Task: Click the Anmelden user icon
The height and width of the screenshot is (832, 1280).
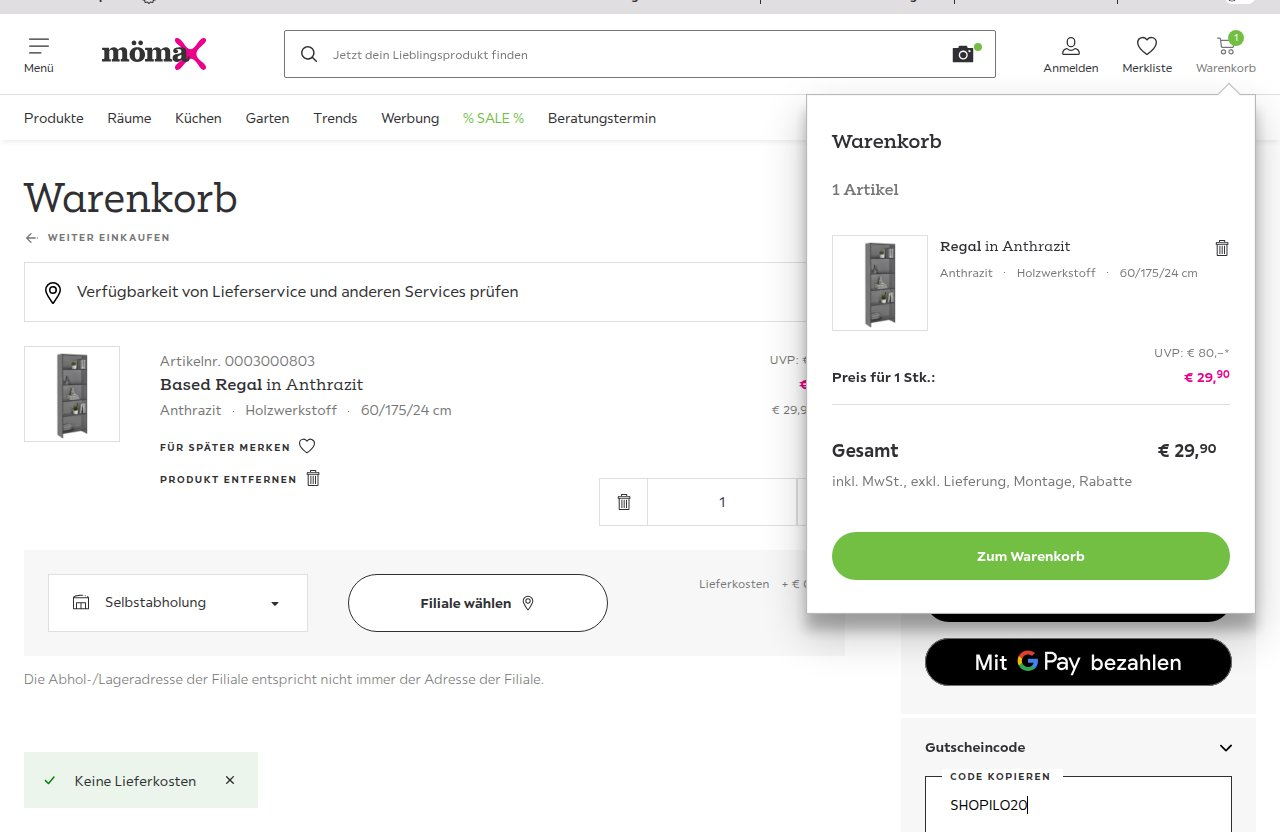Action: 1071,46
